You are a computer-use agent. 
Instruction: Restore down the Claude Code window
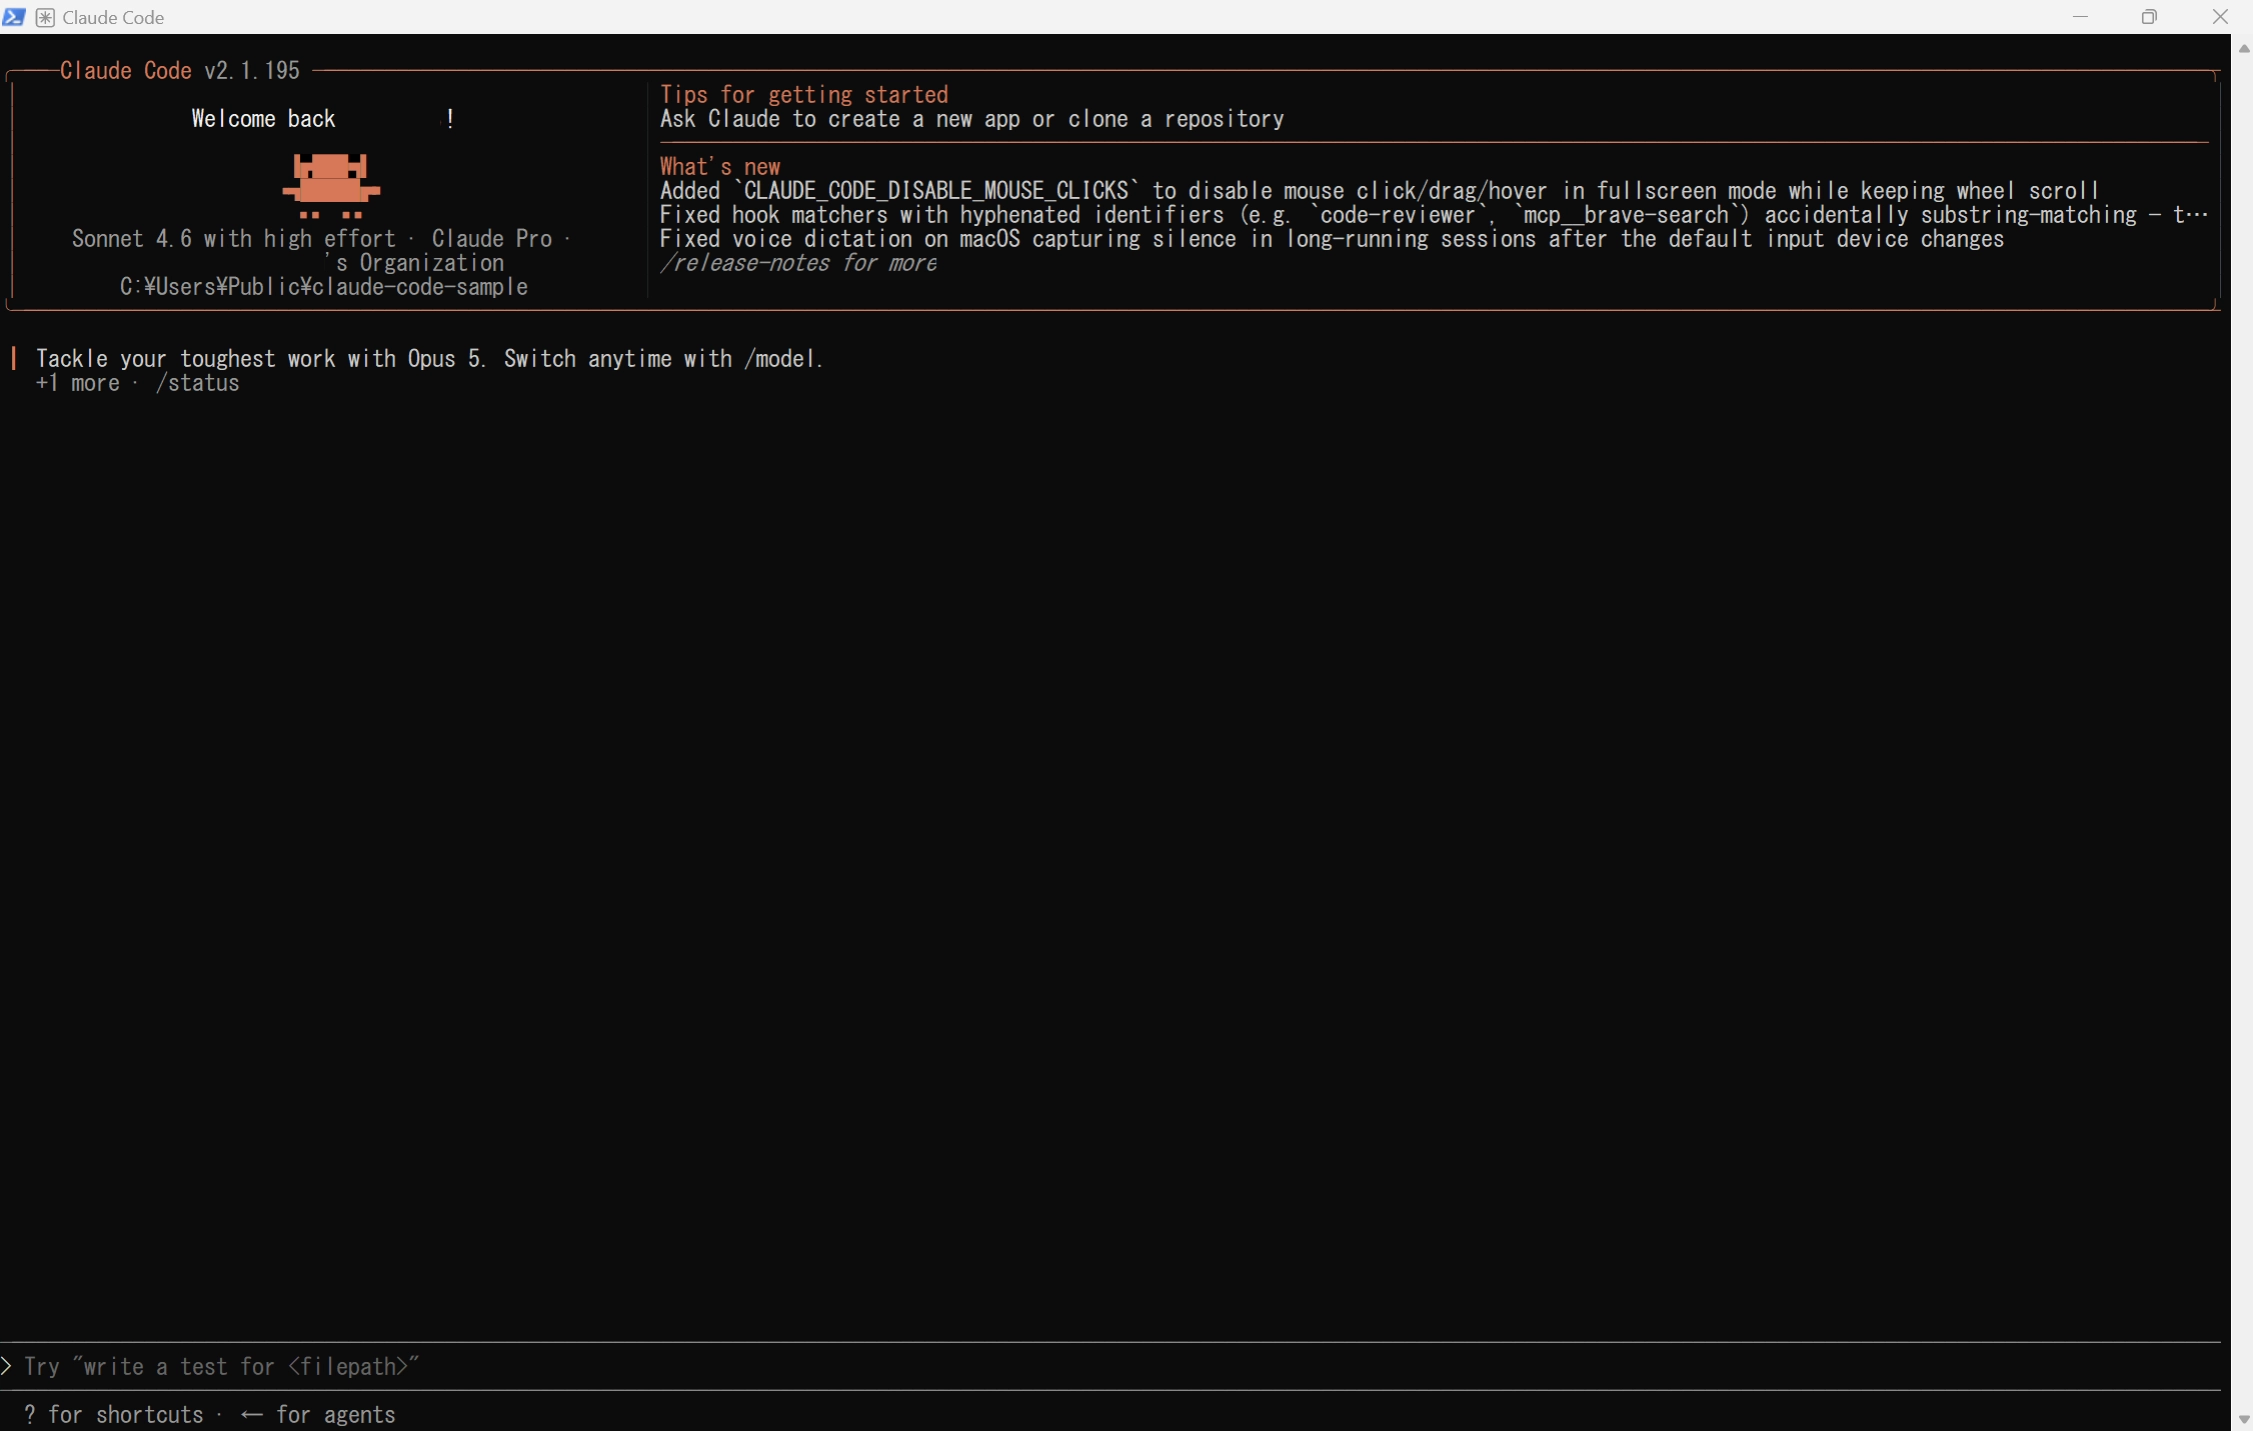click(x=2149, y=17)
